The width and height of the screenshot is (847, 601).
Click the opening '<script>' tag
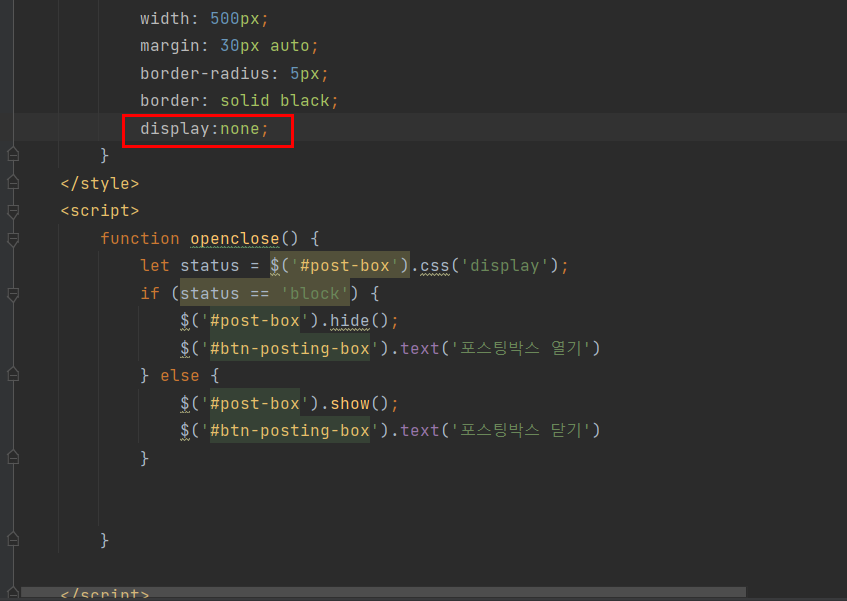pos(99,211)
